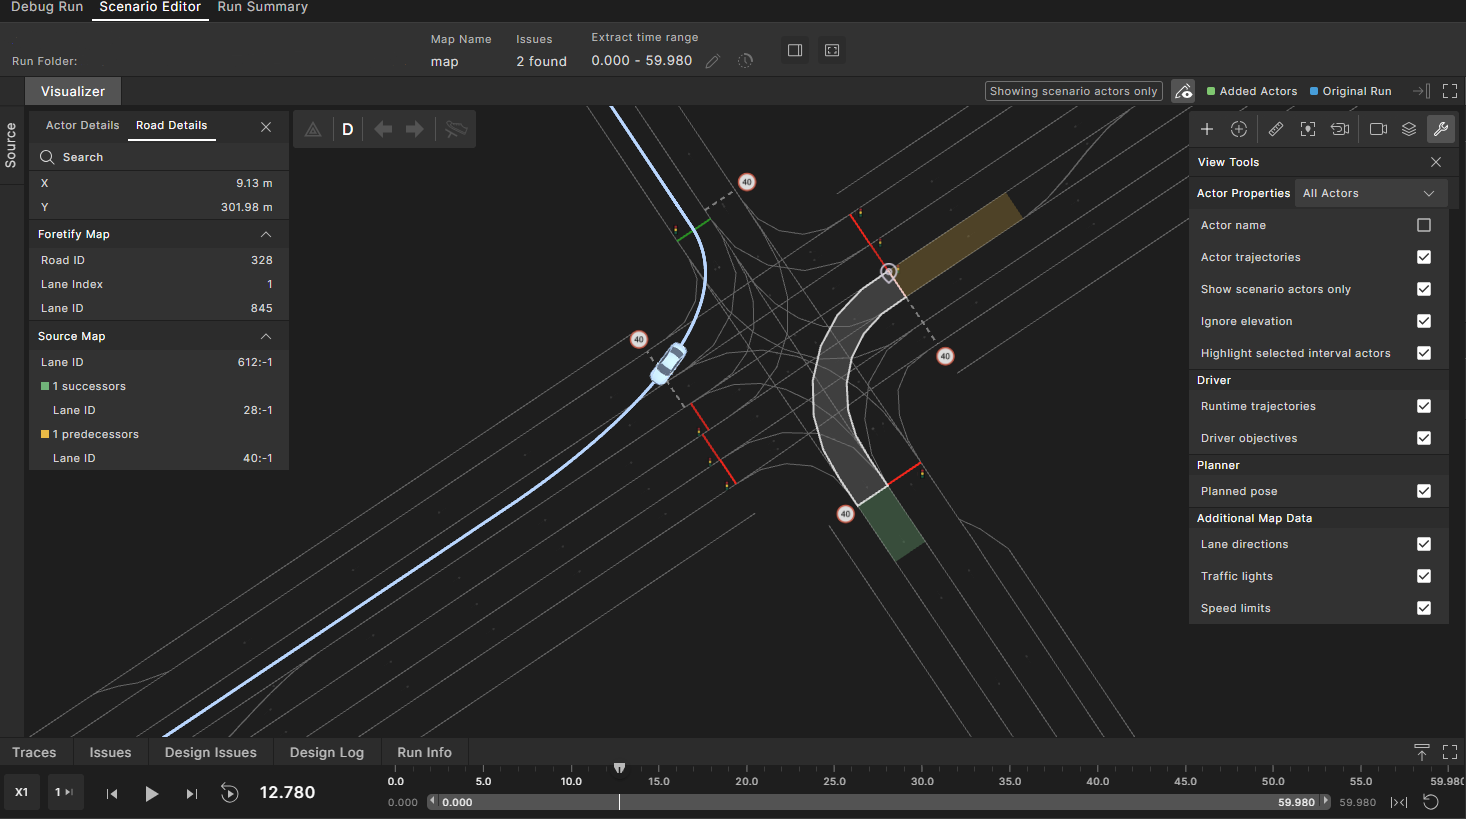Uncheck the Traffic lights checkbox

pyautogui.click(x=1424, y=576)
